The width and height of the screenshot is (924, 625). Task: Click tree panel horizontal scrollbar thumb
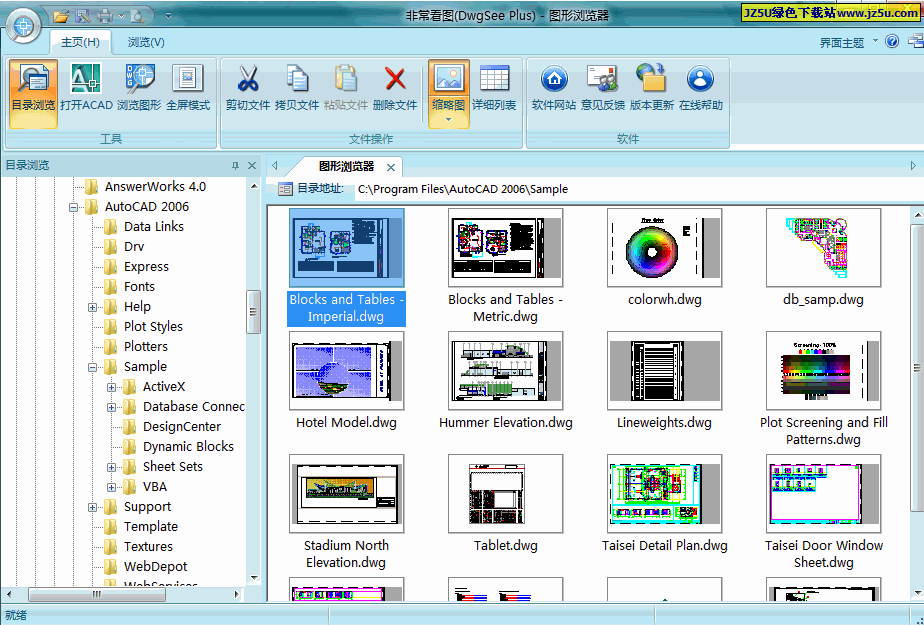click(97, 594)
